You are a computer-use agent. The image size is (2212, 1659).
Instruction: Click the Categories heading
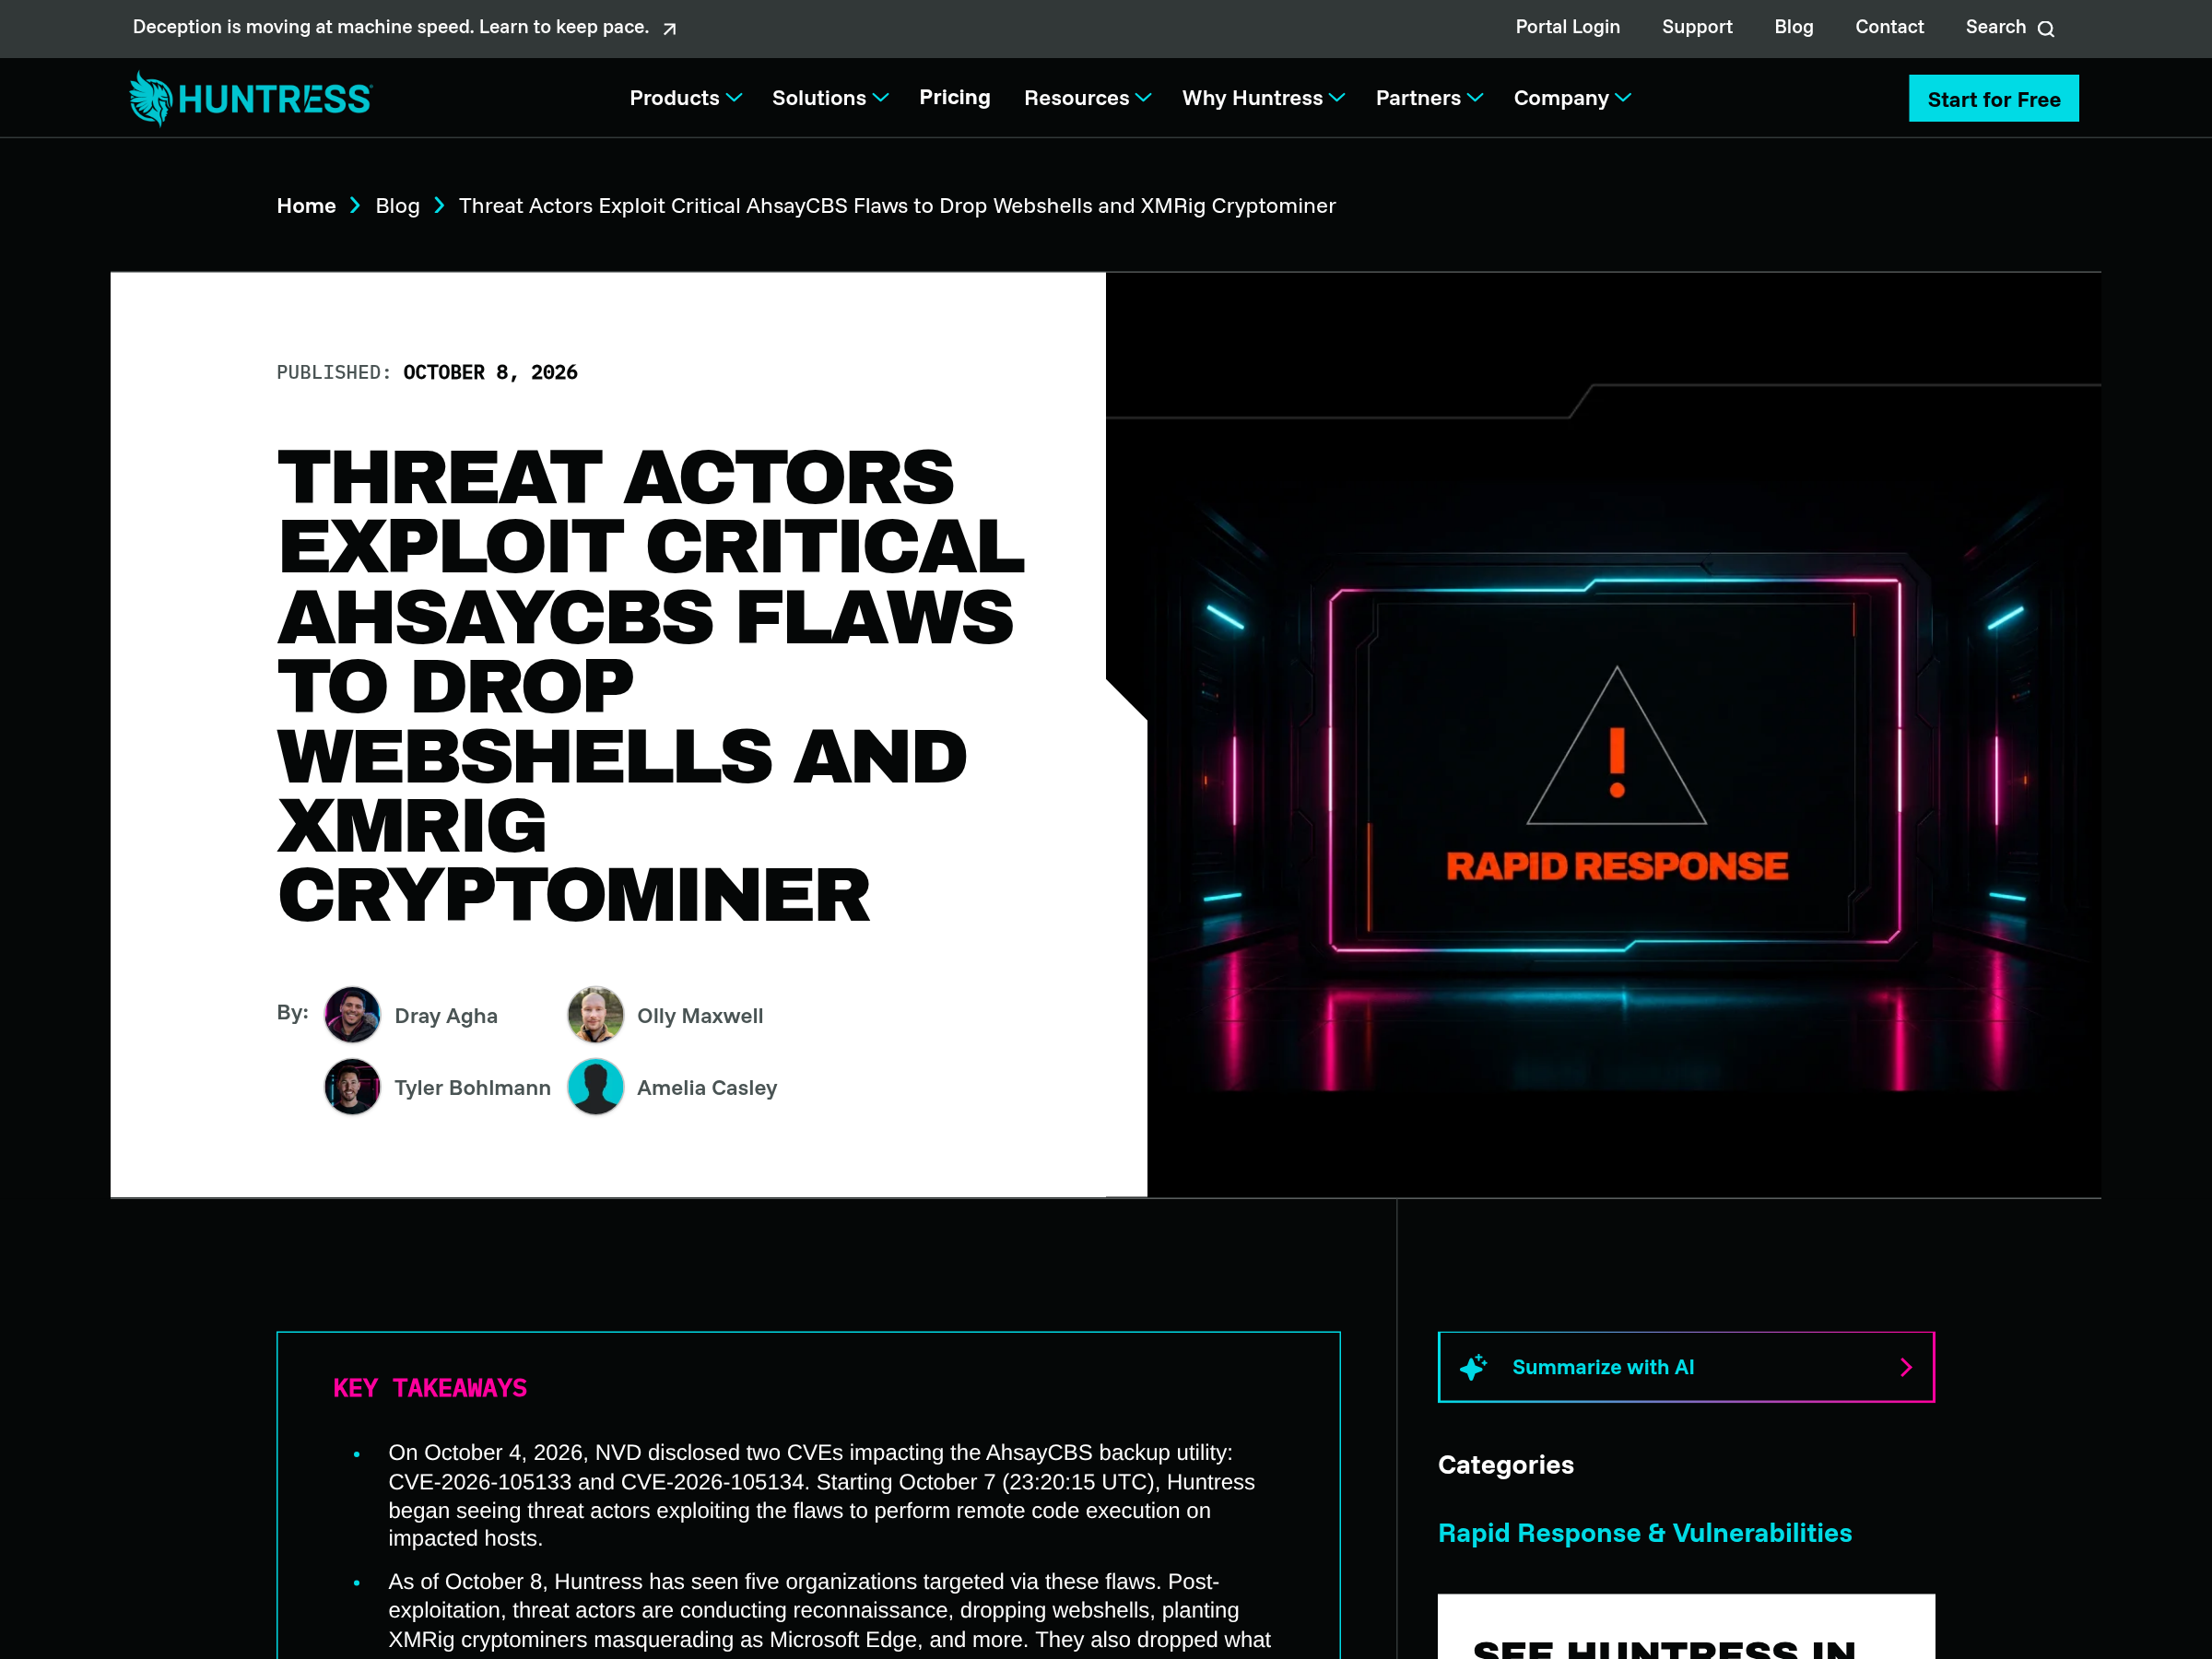[x=1505, y=1465]
